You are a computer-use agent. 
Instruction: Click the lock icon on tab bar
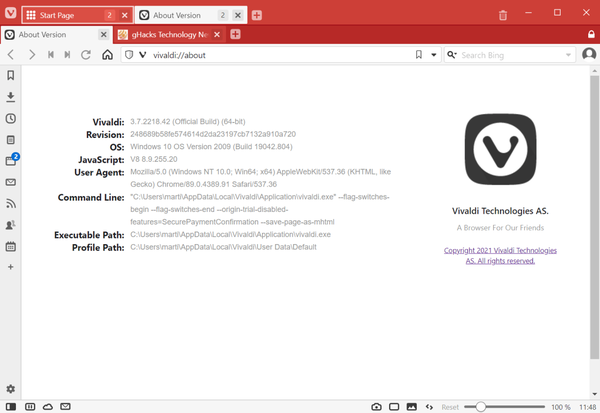[x=591, y=34]
